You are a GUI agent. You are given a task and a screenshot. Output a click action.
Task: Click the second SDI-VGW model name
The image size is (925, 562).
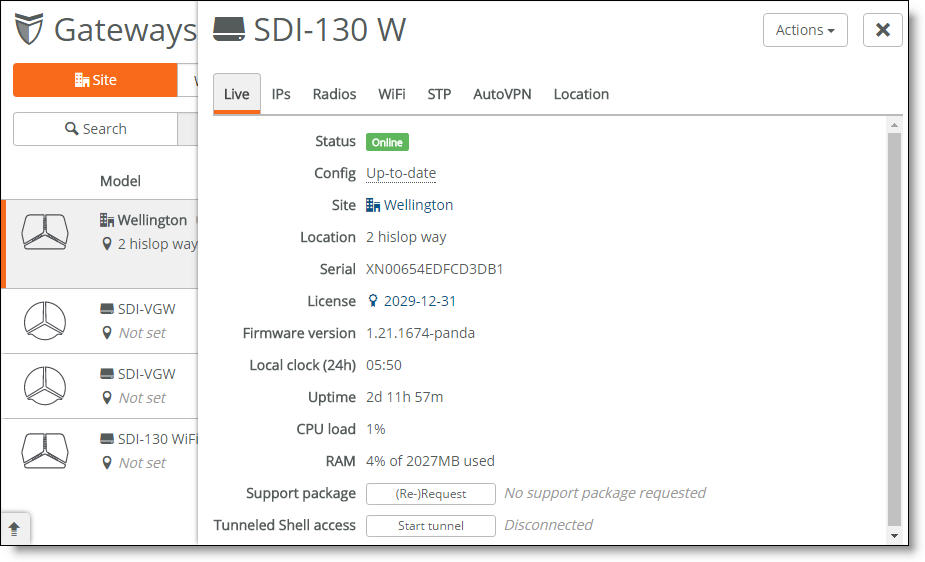[x=146, y=374]
